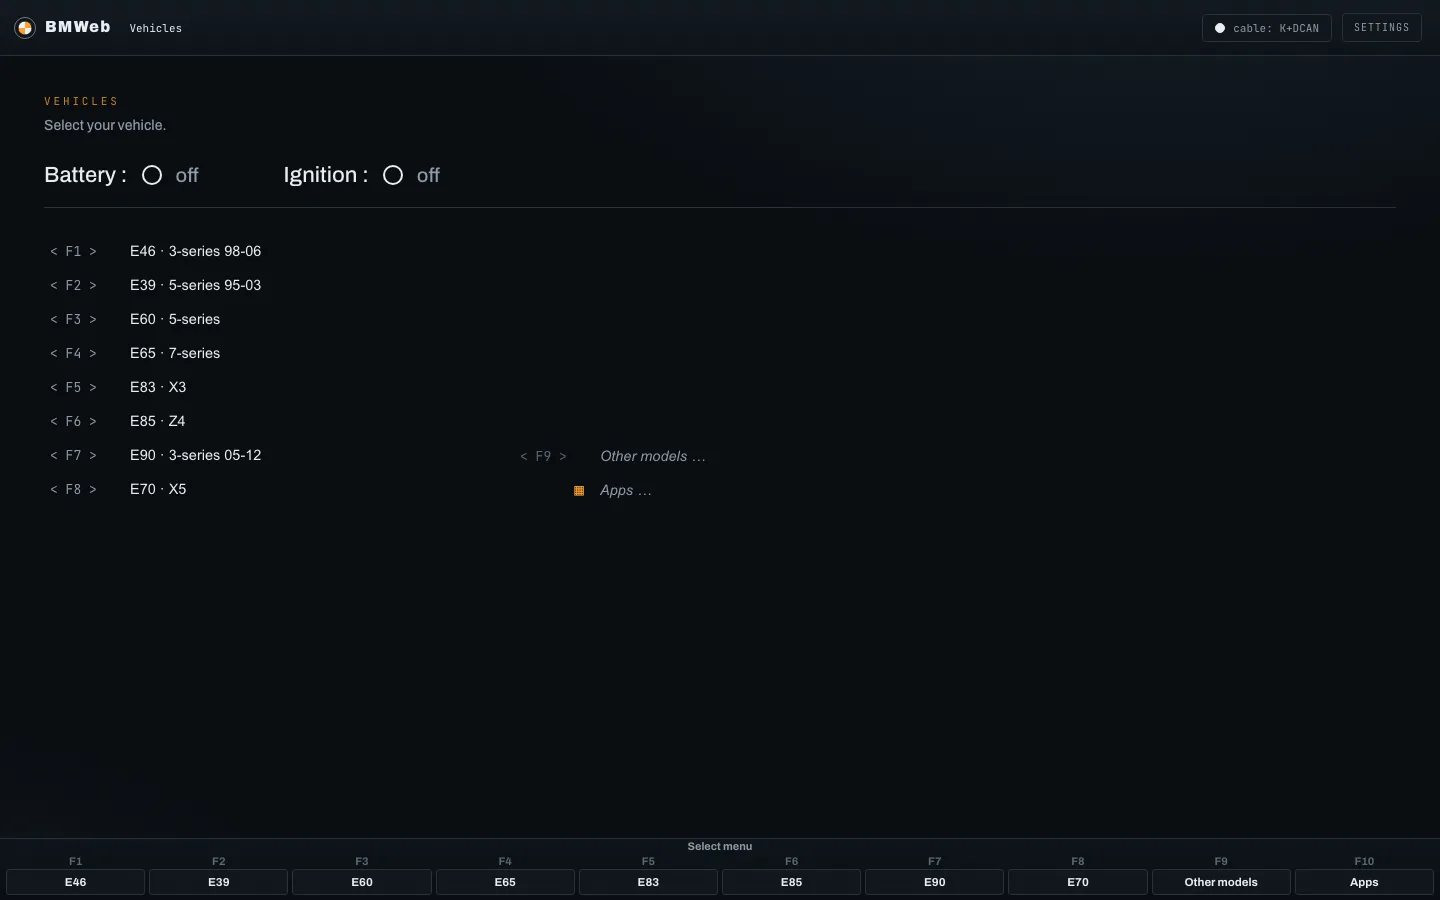
Task: Click the Select menu footer label
Action: [720, 846]
